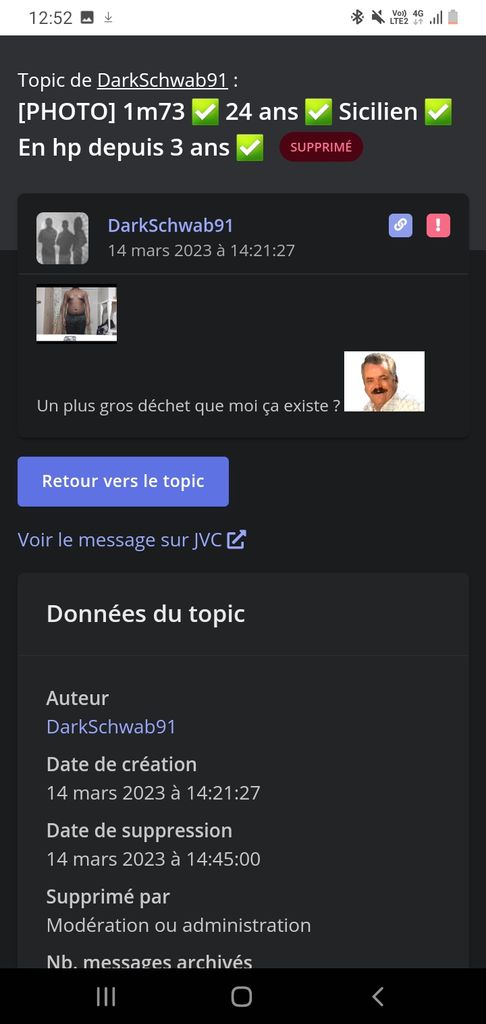Open DarkSchwab91 avatar image
Viewport: 486px width, 1024px height.
[63, 238]
